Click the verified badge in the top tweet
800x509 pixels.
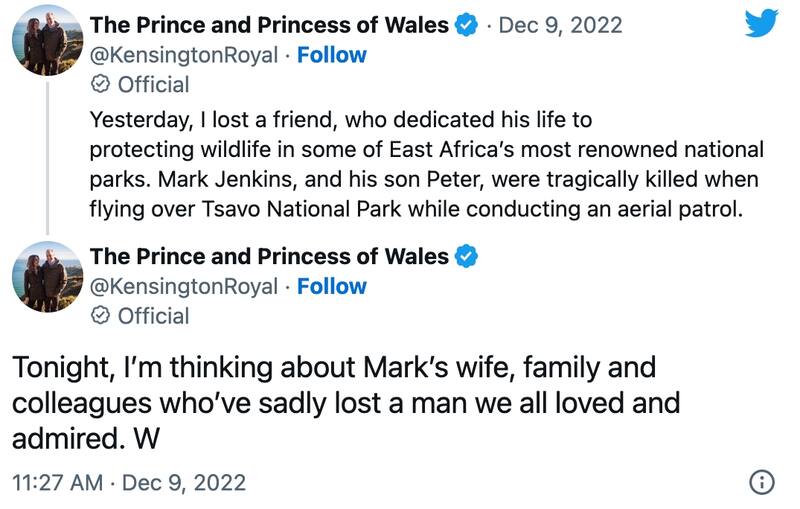point(467,25)
